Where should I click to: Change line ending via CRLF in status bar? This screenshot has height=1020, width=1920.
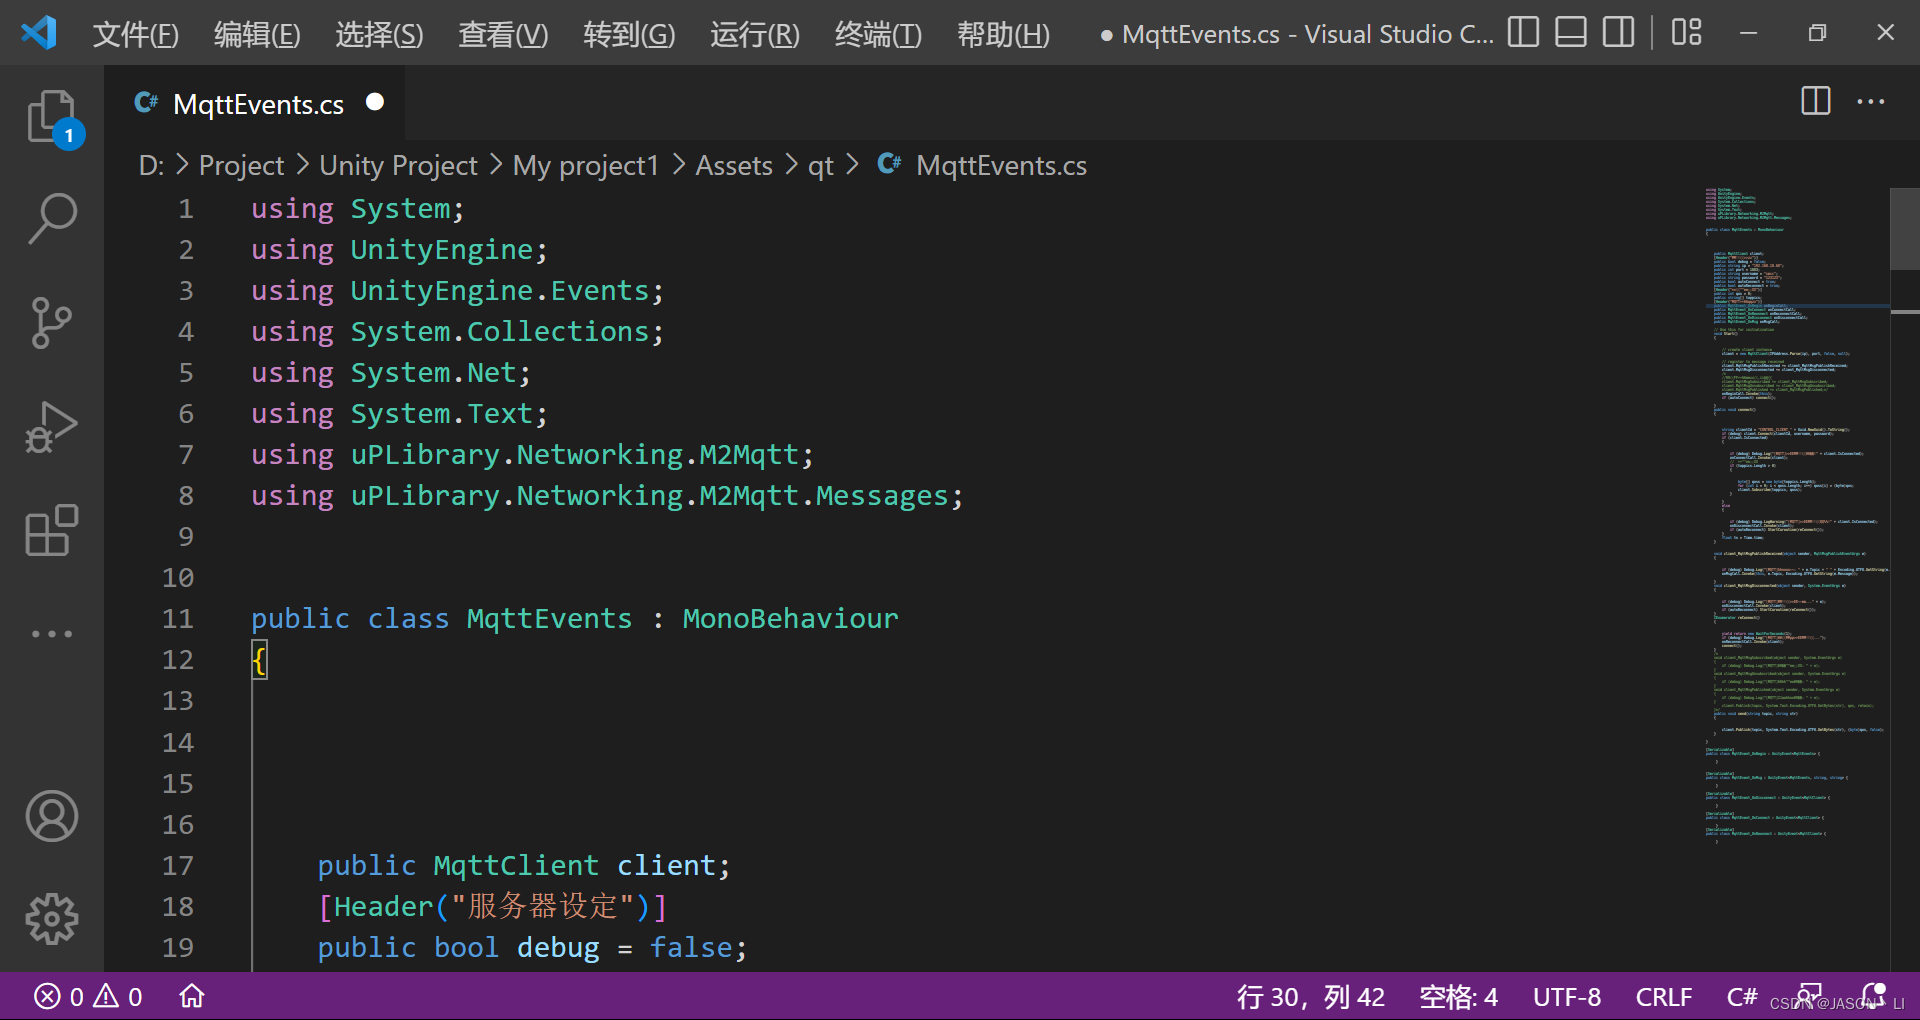tap(1663, 996)
